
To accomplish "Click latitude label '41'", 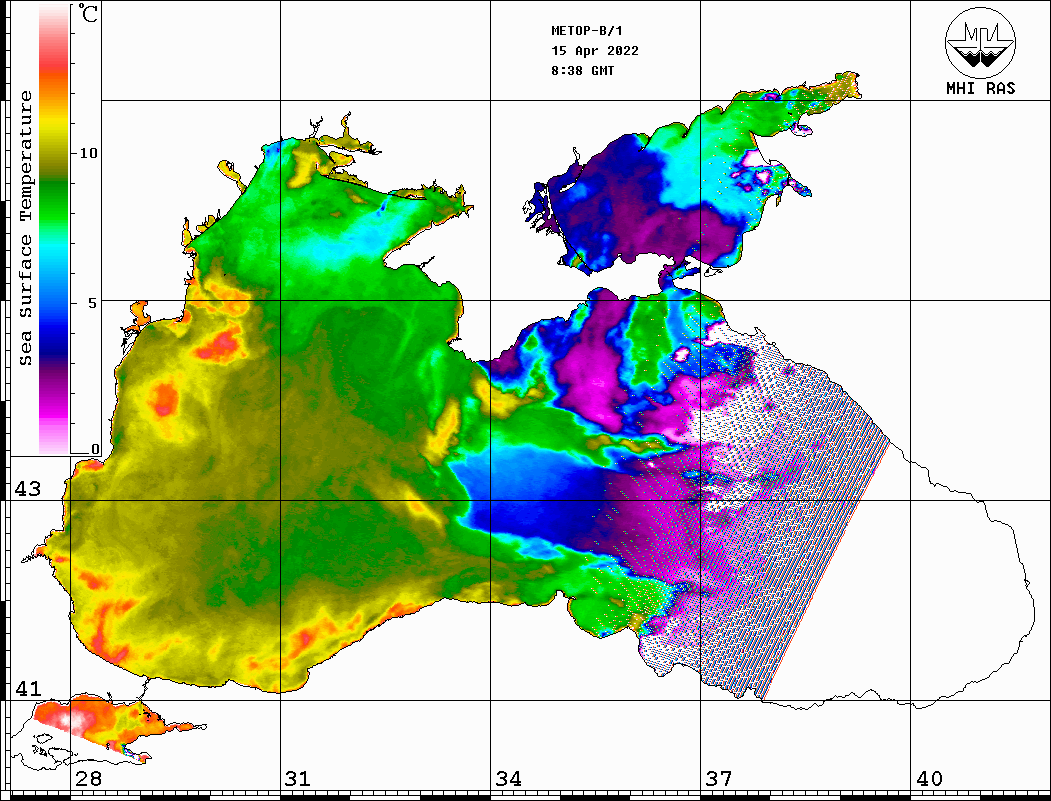I will (27, 688).
